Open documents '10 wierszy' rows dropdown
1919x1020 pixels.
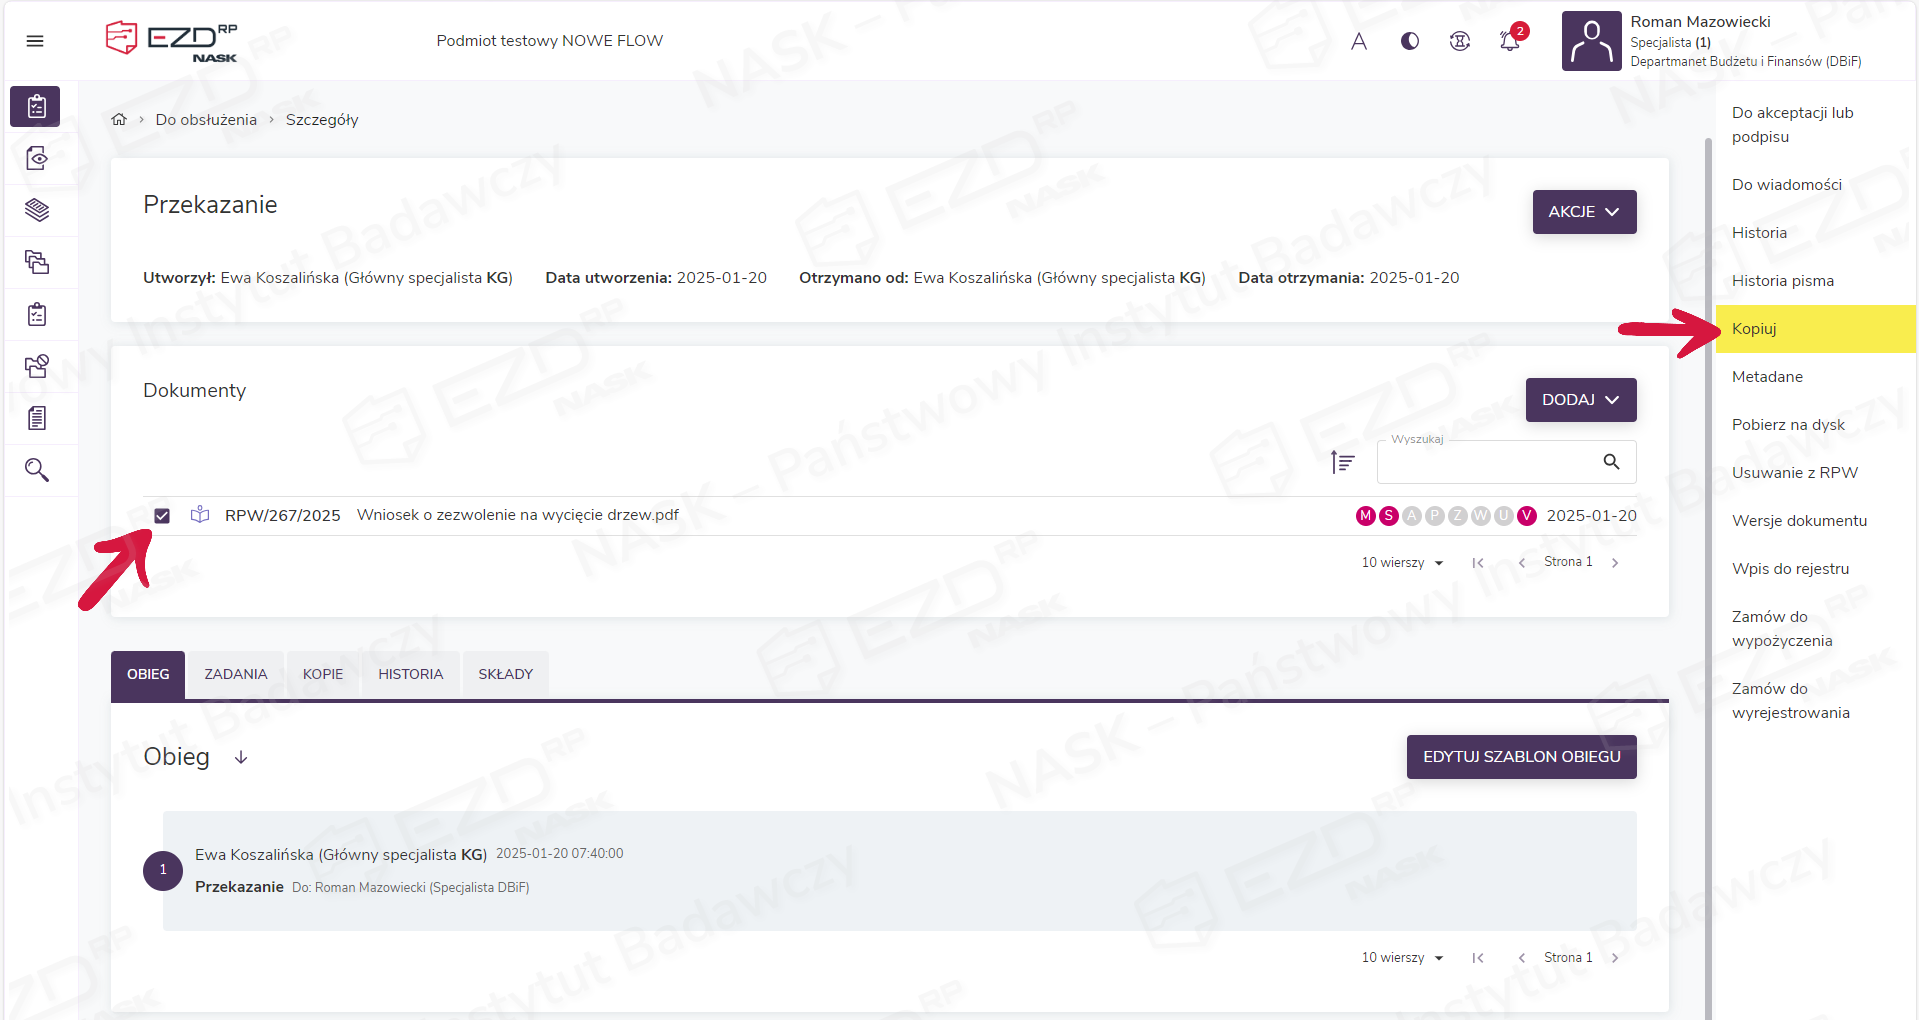pos(1402,563)
